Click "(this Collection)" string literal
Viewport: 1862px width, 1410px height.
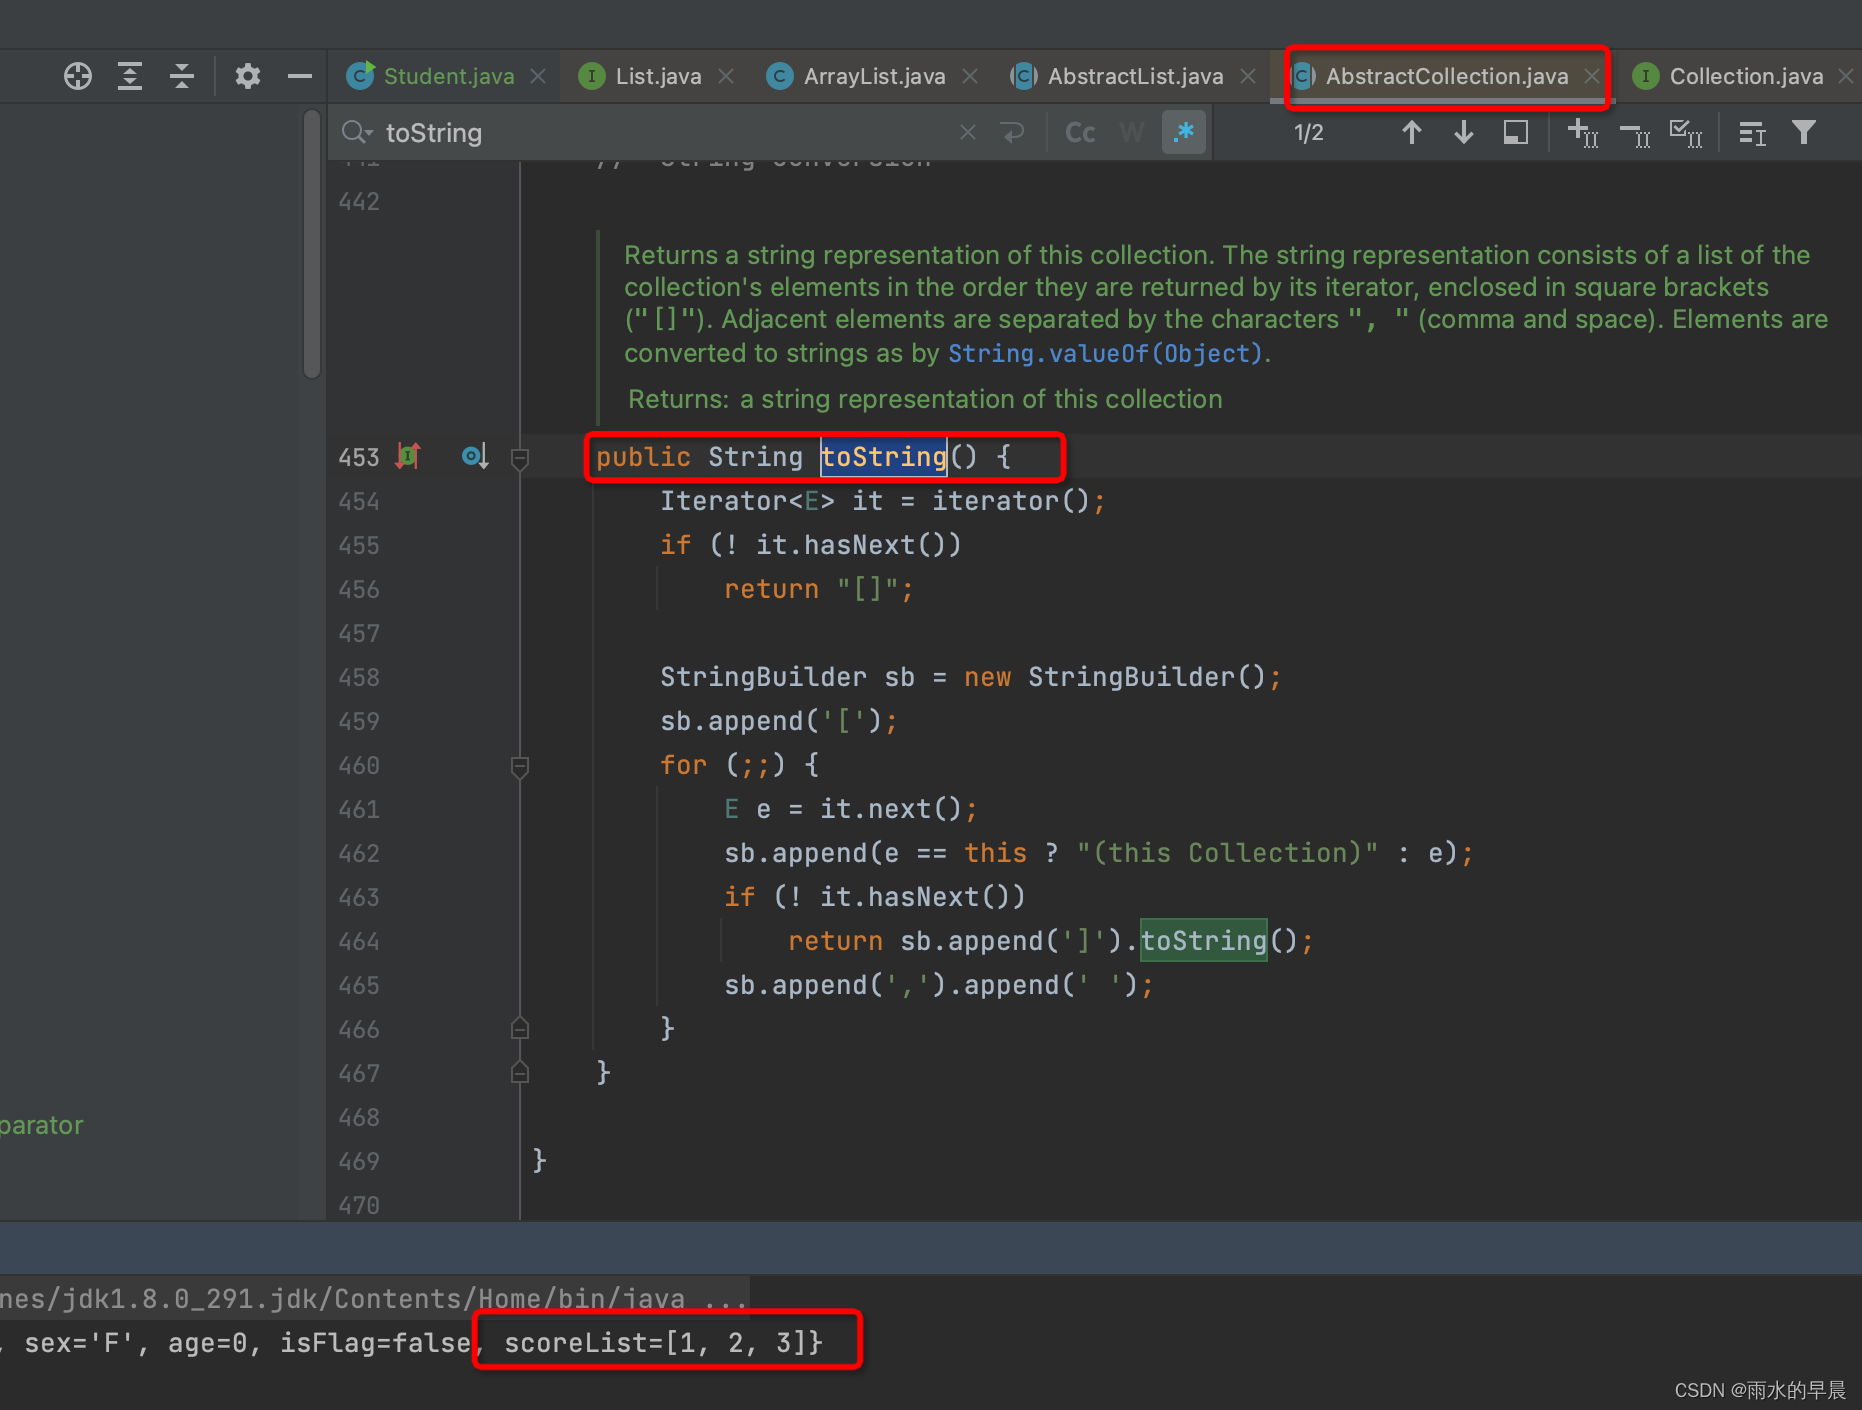coord(1227,853)
